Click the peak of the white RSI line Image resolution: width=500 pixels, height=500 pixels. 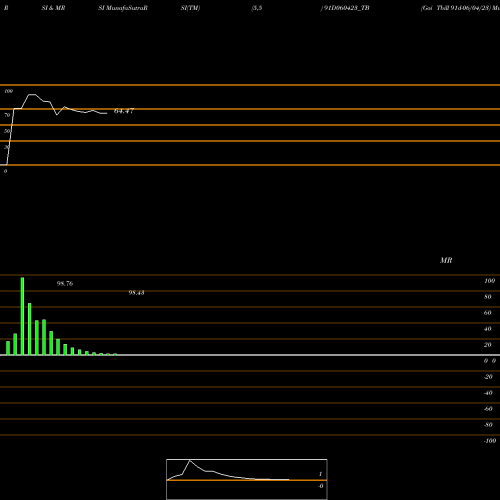32,95
